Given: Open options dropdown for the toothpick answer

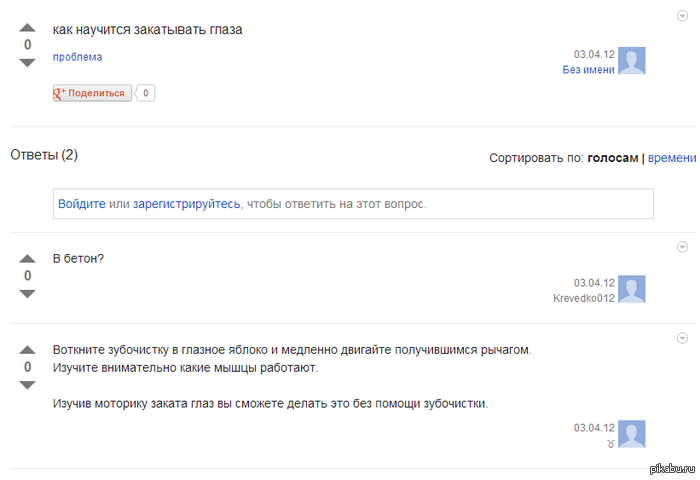Looking at the screenshot, I should pyautogui.click(x=683, y=337).
